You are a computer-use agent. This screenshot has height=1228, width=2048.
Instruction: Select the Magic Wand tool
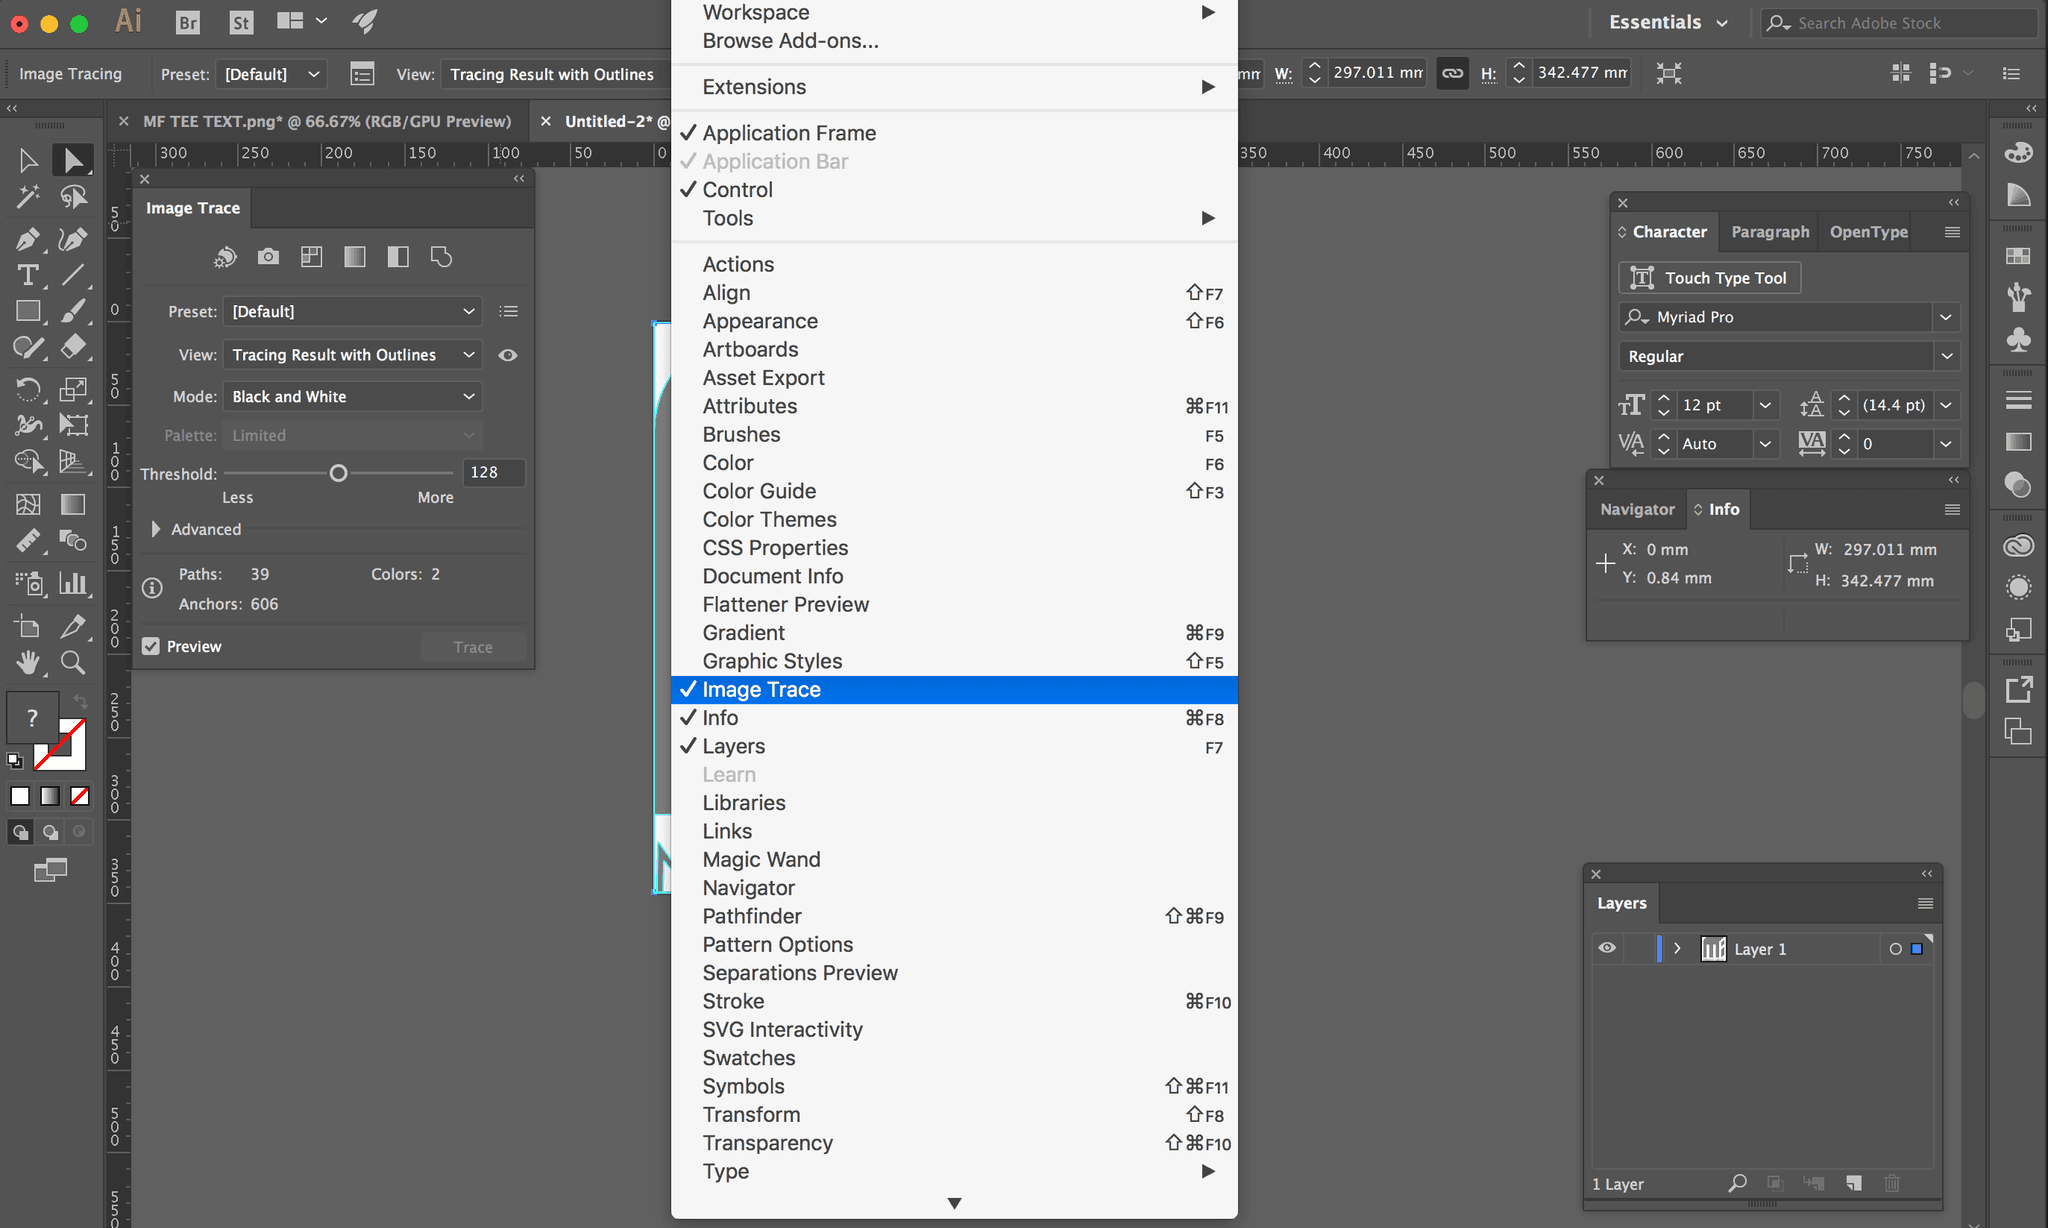[28, 197]
